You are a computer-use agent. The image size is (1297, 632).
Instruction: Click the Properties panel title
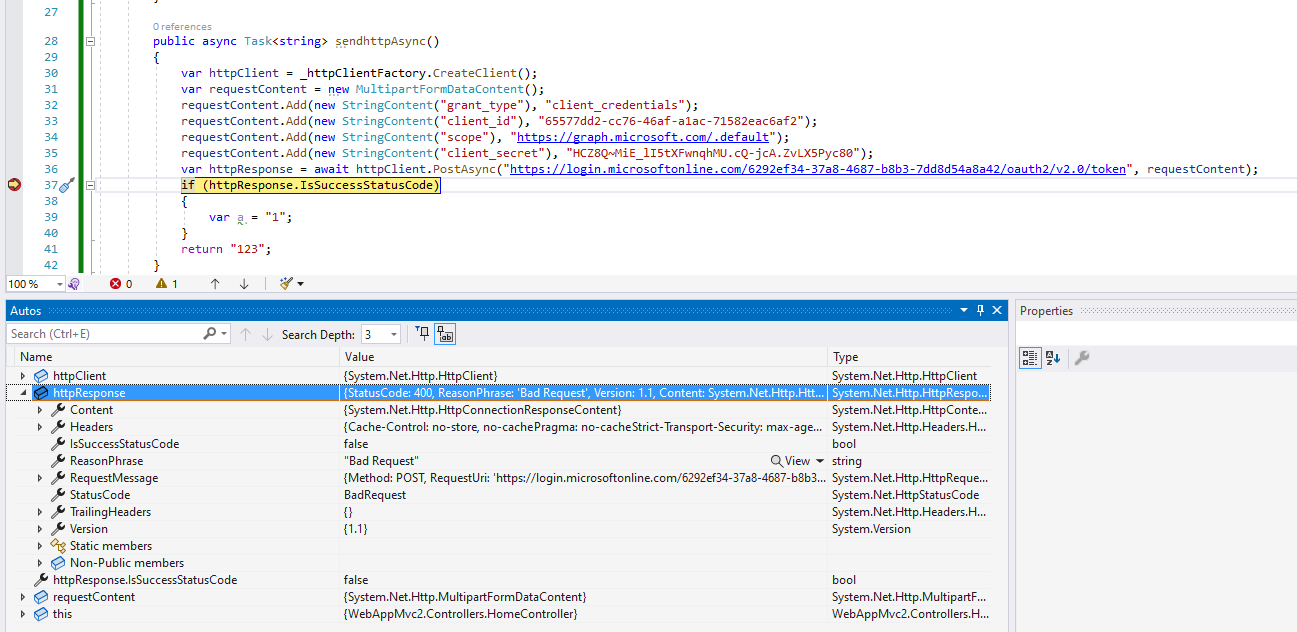[1046, 311]
